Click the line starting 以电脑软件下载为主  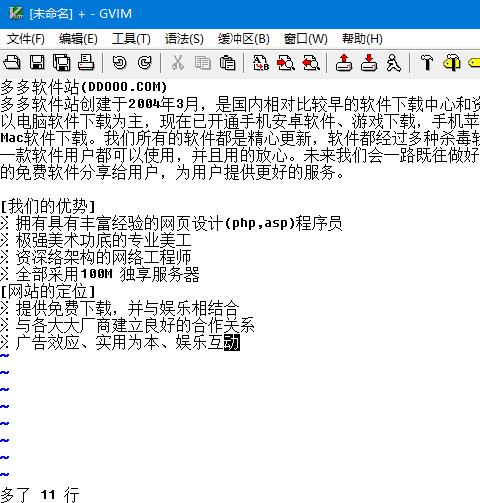coord(240,121)
